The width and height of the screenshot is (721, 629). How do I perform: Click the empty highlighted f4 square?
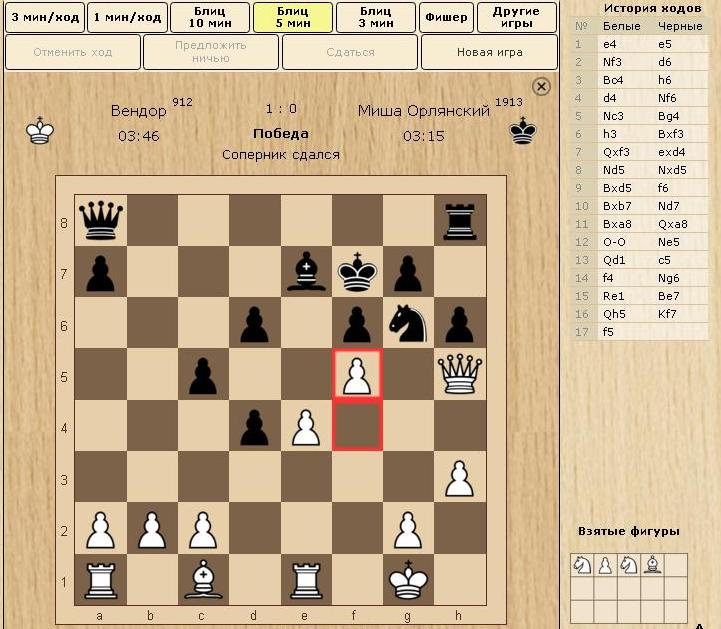coord(357,425)
